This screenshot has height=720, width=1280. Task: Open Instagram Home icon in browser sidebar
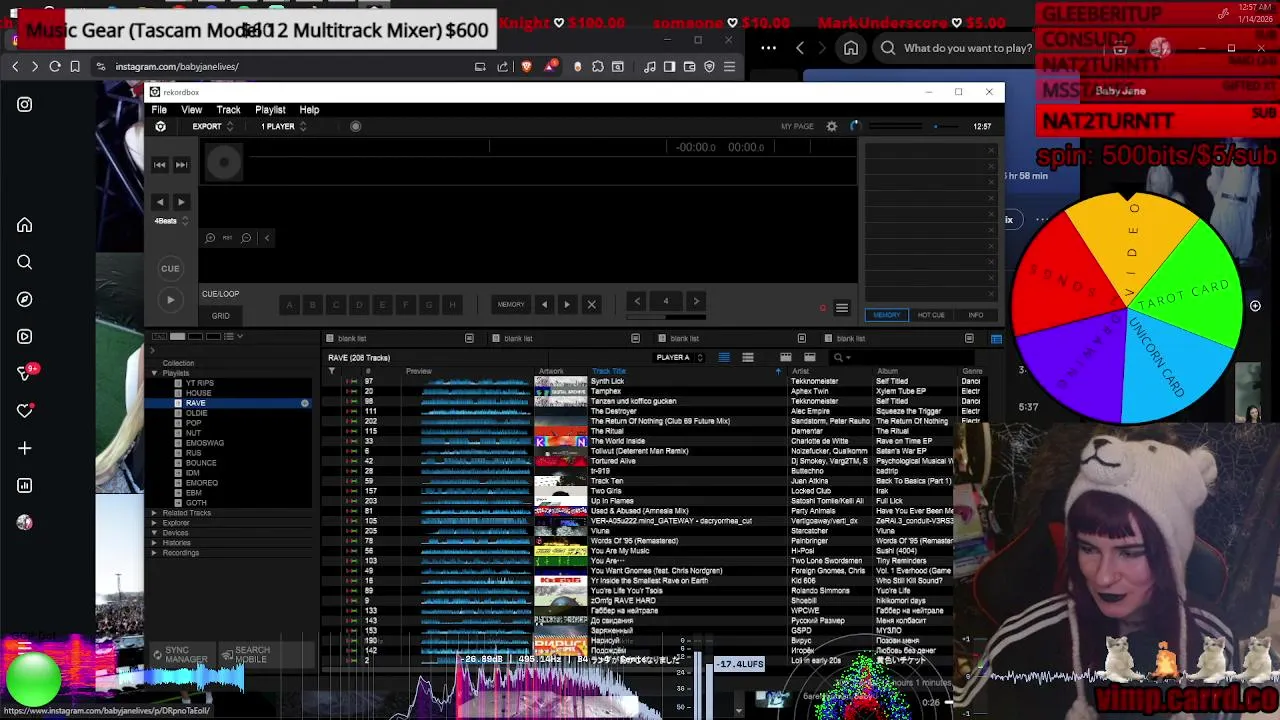(x=25, y=225)
